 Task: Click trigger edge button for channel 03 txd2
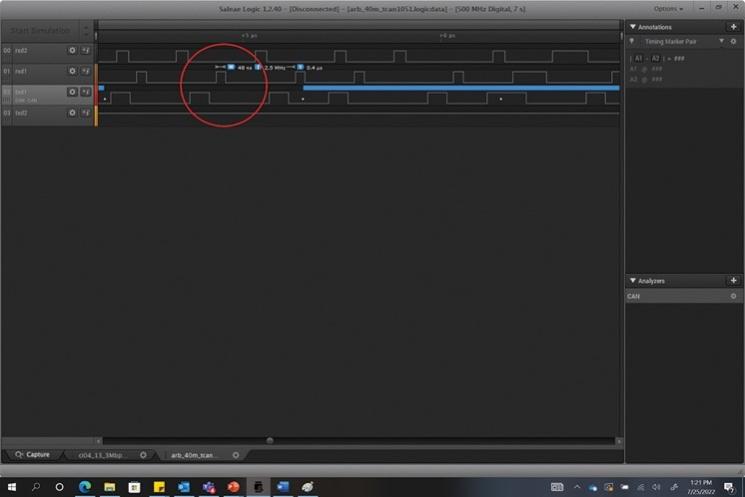[x=85, y=113]
